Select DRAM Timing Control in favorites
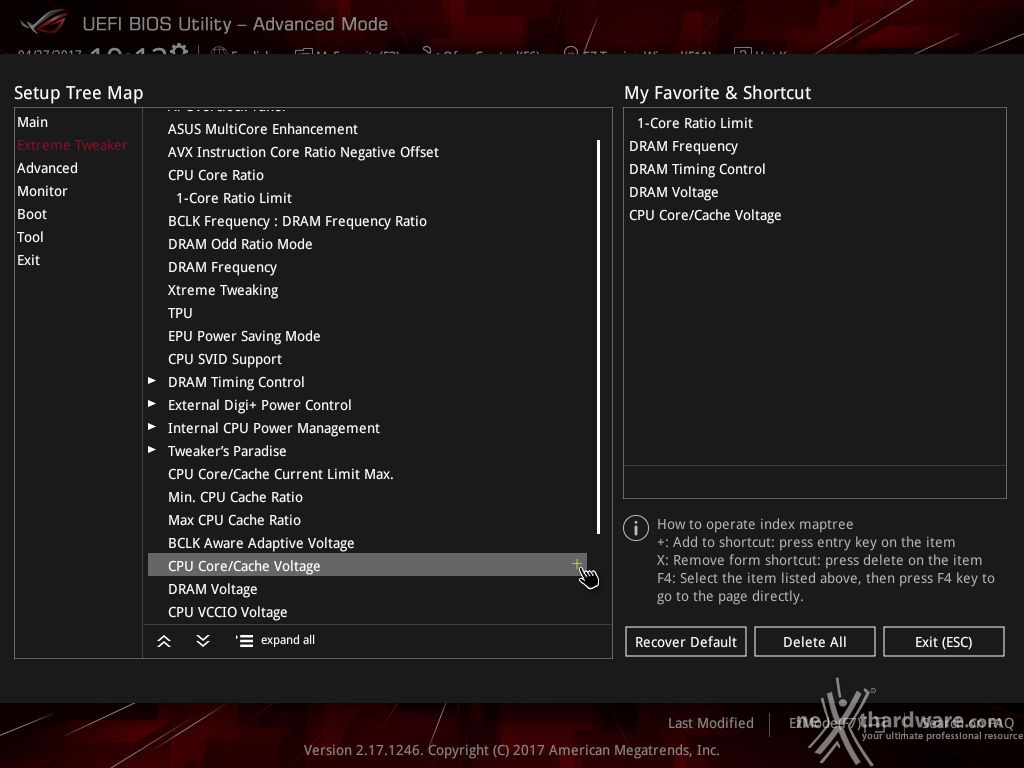Screen dimensions: 1024x768 697,169
